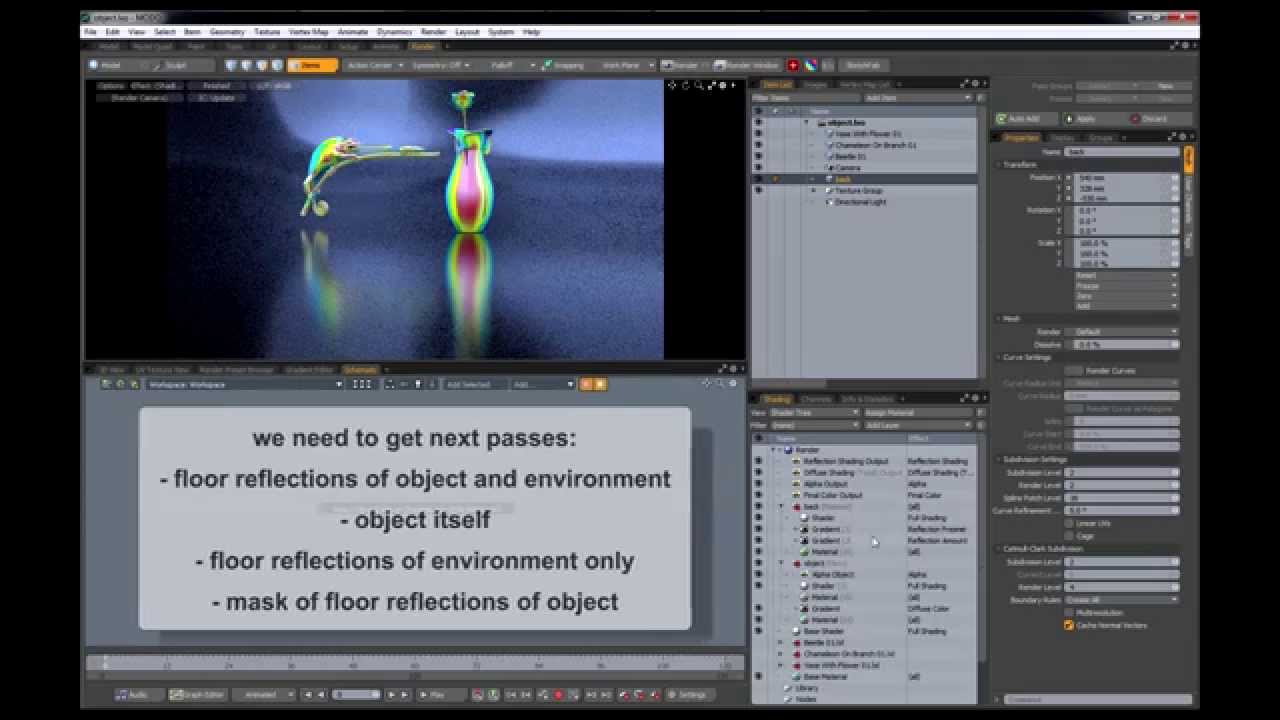
Task: Click the timeline ruler frame bar
Action: pyautogui.click(x=414, y=664)
